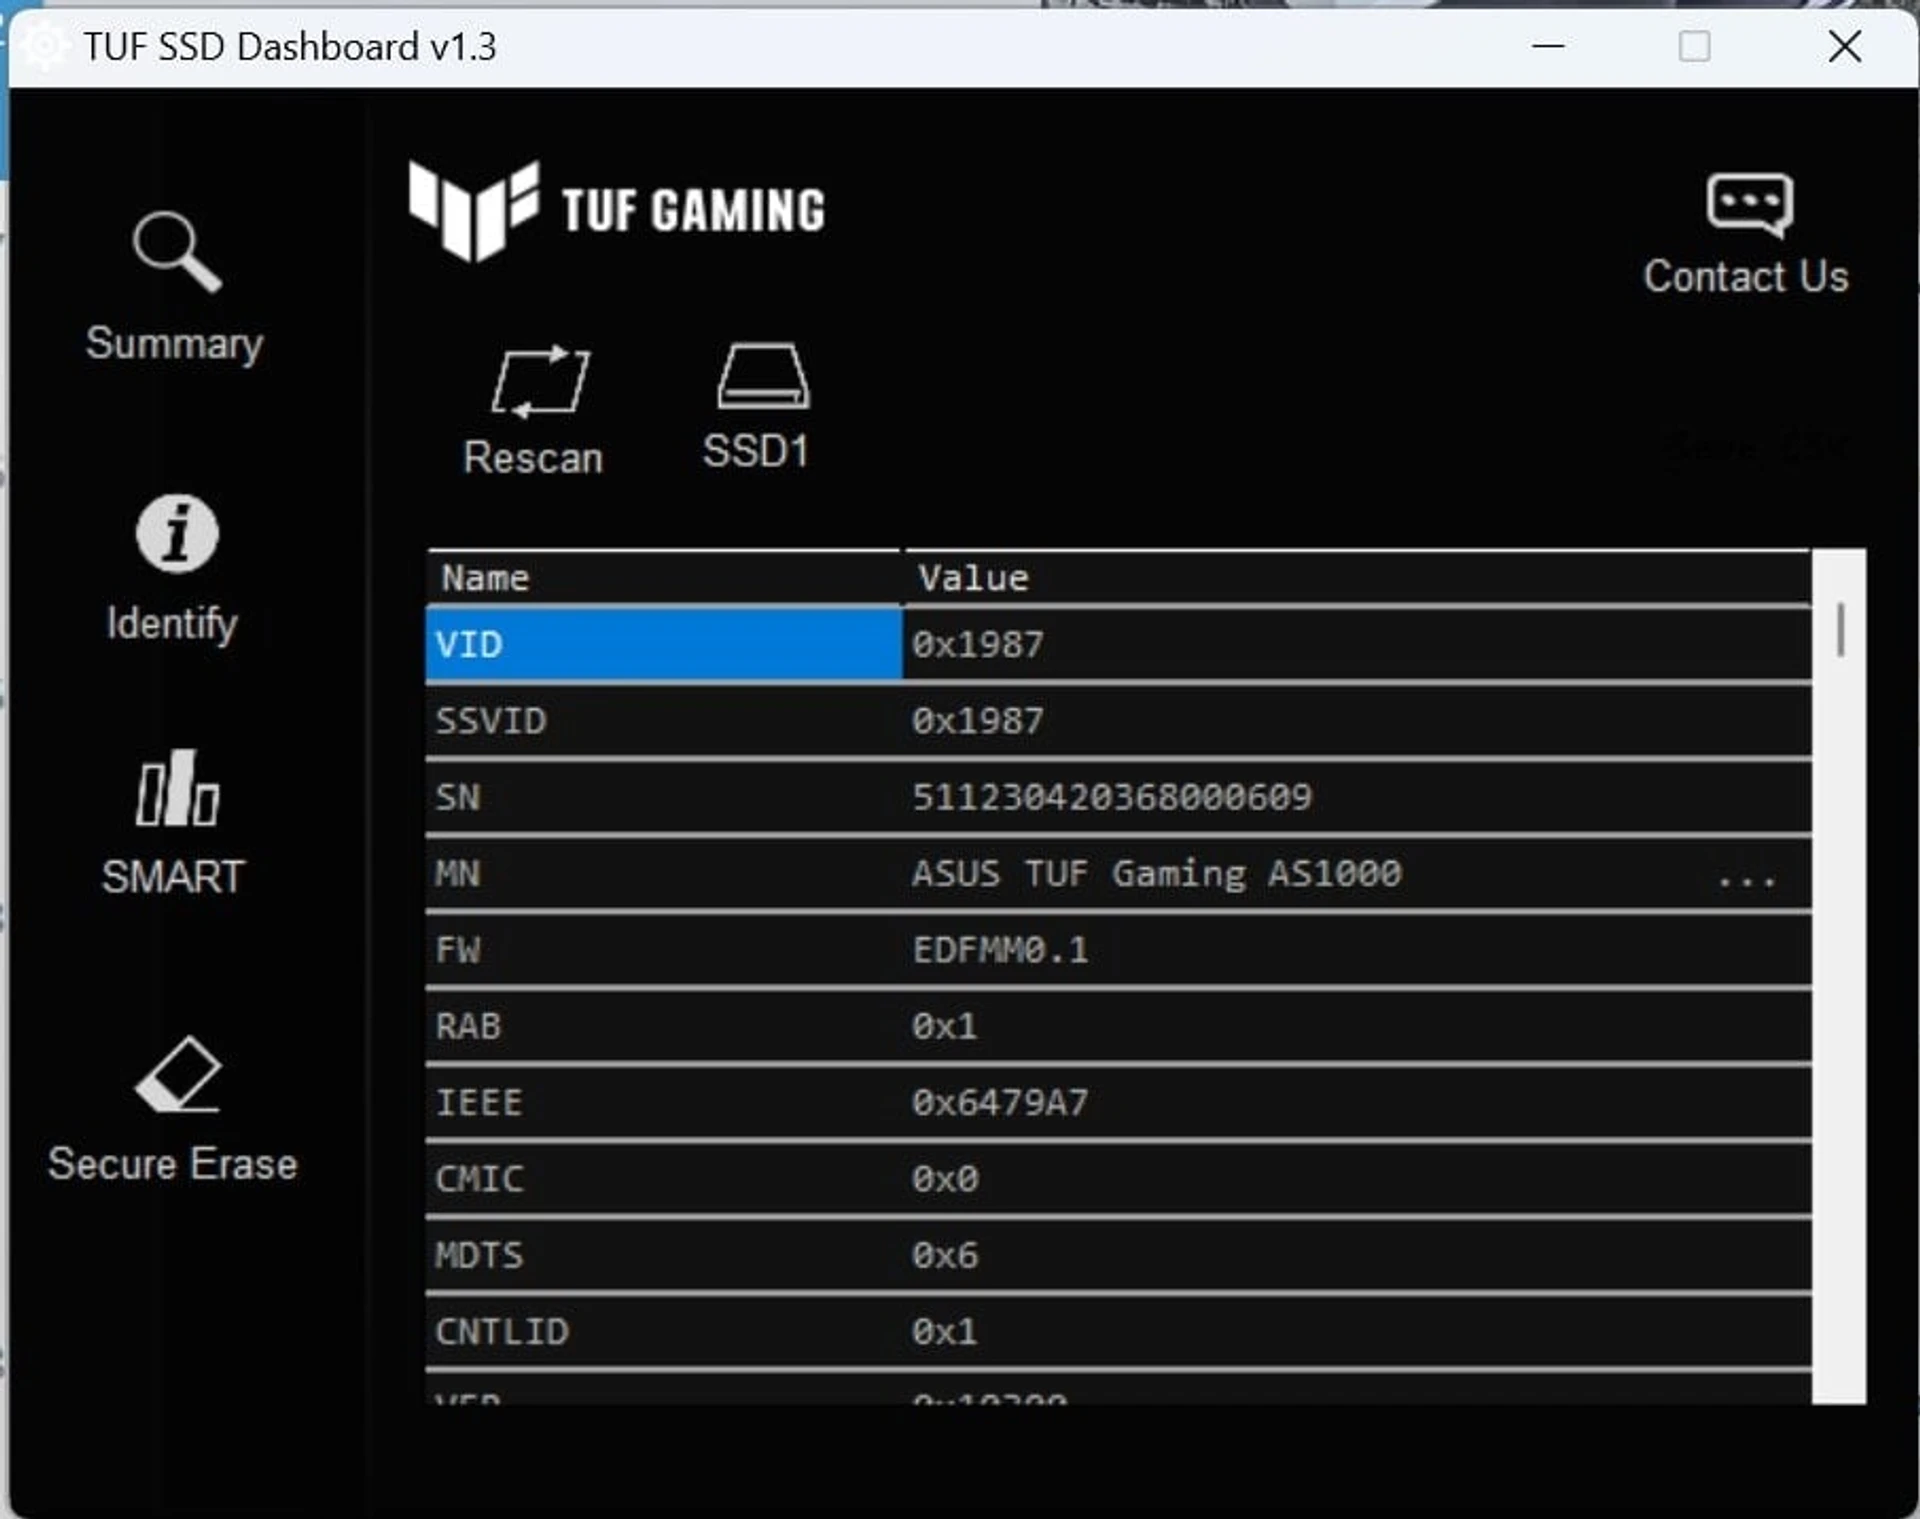Click the CNTLID value 0x1
1920x1519 pixels.
tap(944, 1332)
